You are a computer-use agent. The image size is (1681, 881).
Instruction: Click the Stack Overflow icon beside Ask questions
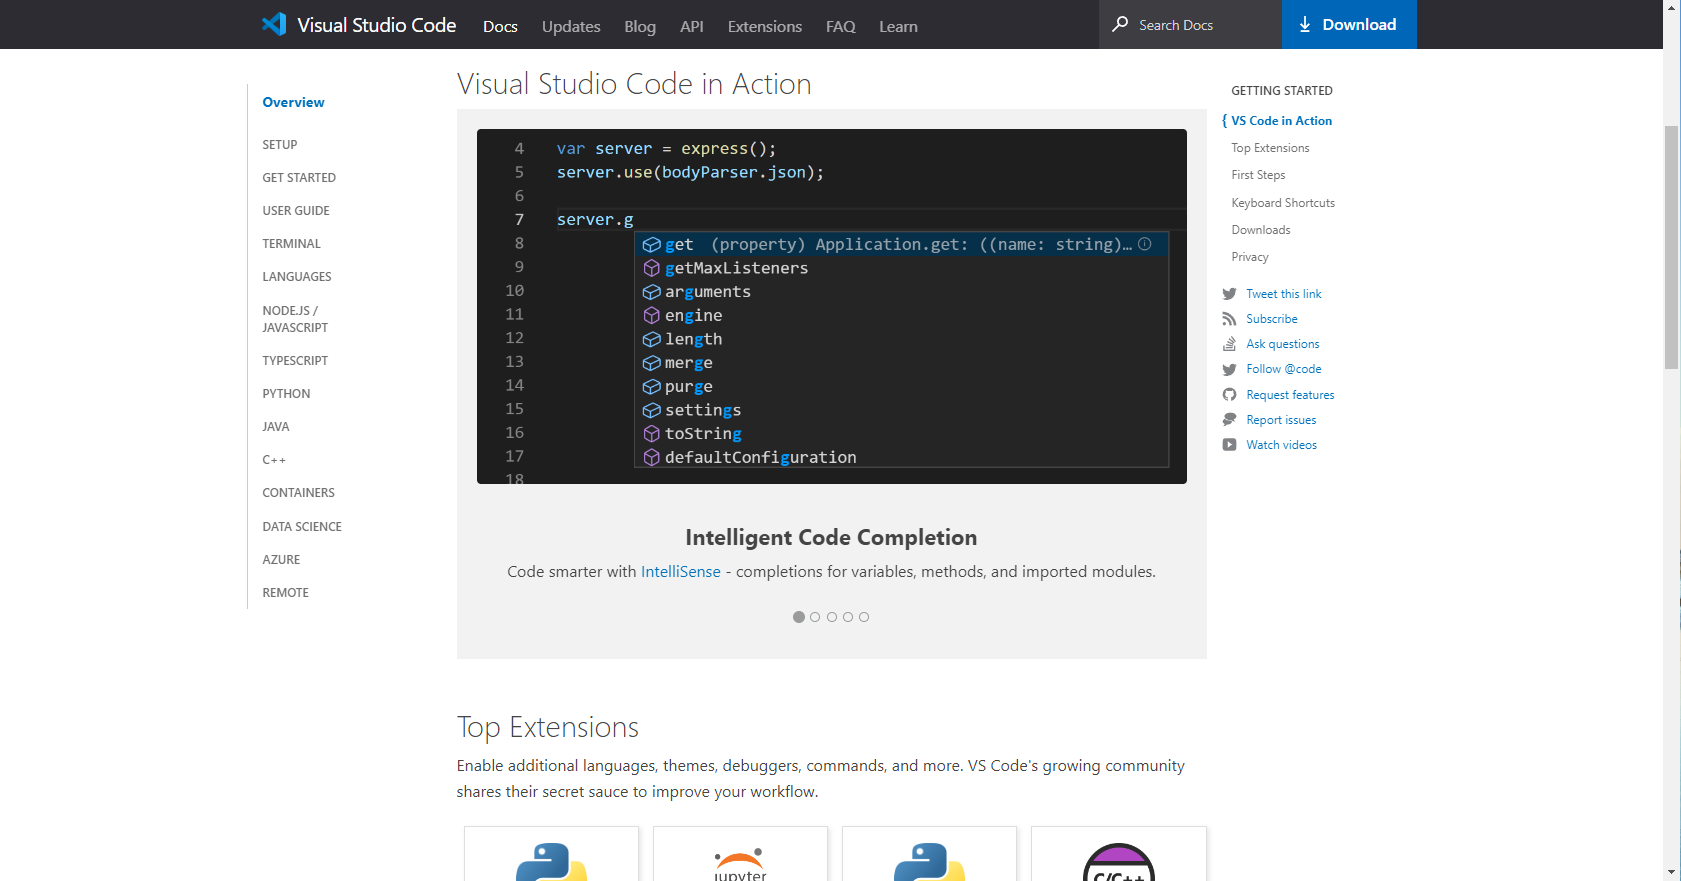[x=1229, y=344]
